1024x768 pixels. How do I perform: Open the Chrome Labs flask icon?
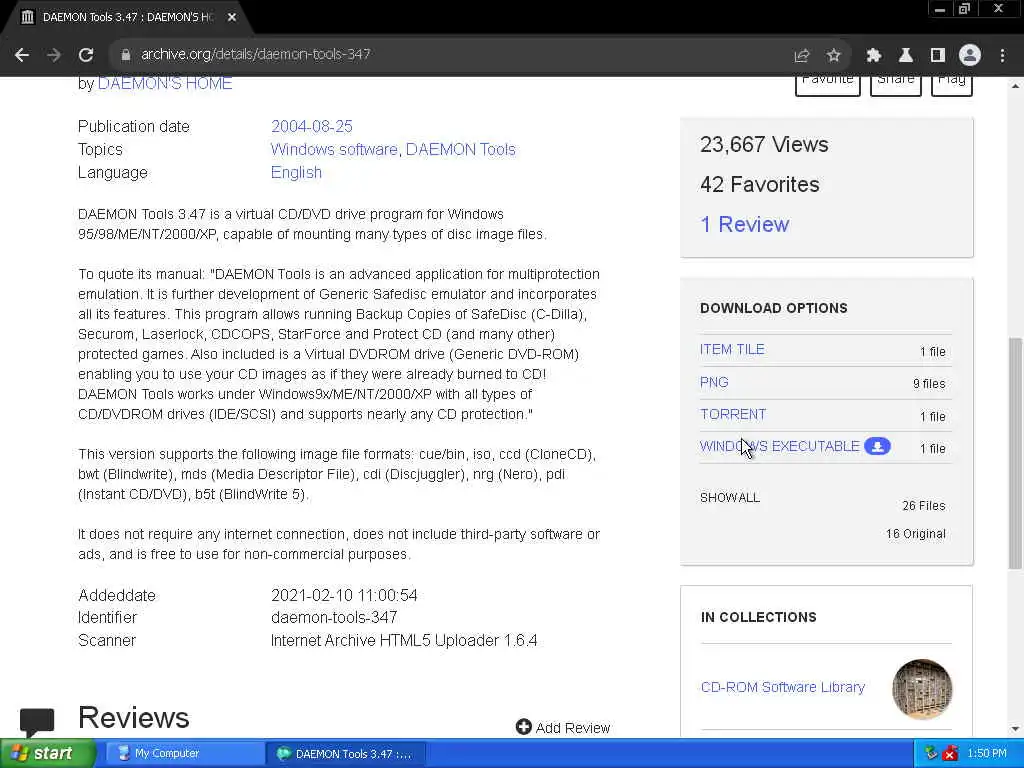[905, 55]
